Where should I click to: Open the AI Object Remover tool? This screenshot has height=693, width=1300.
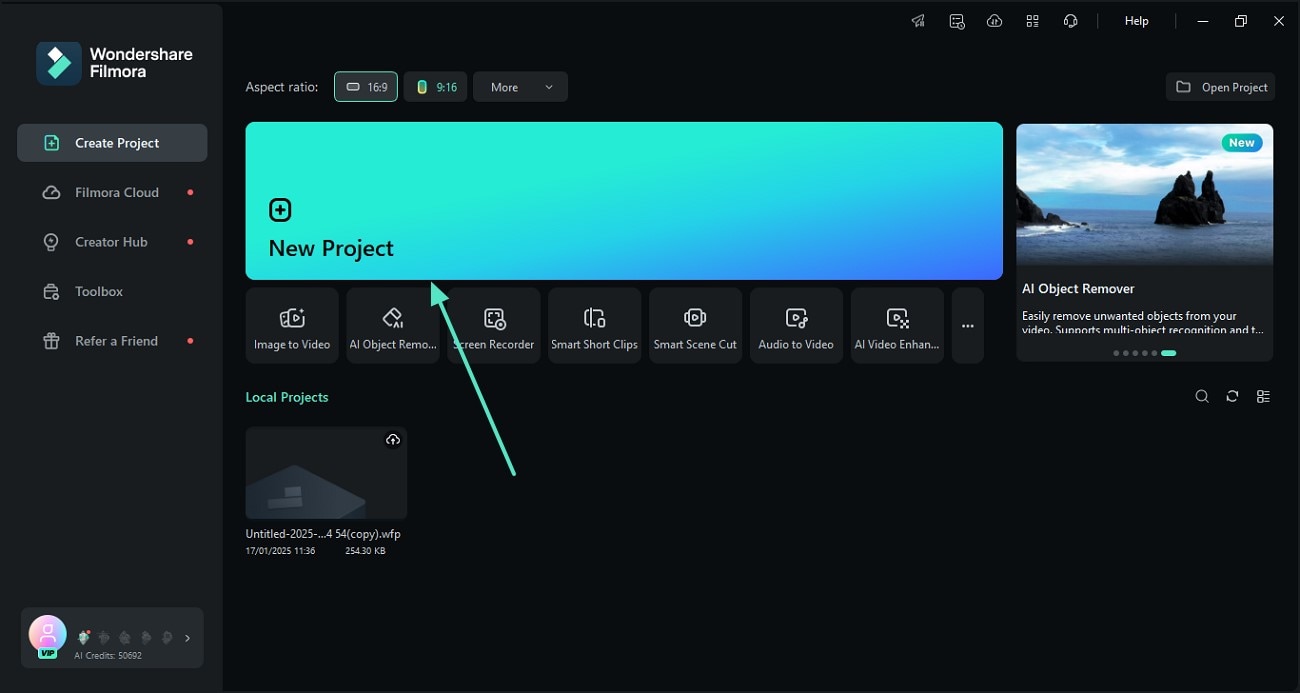(393, 326)
